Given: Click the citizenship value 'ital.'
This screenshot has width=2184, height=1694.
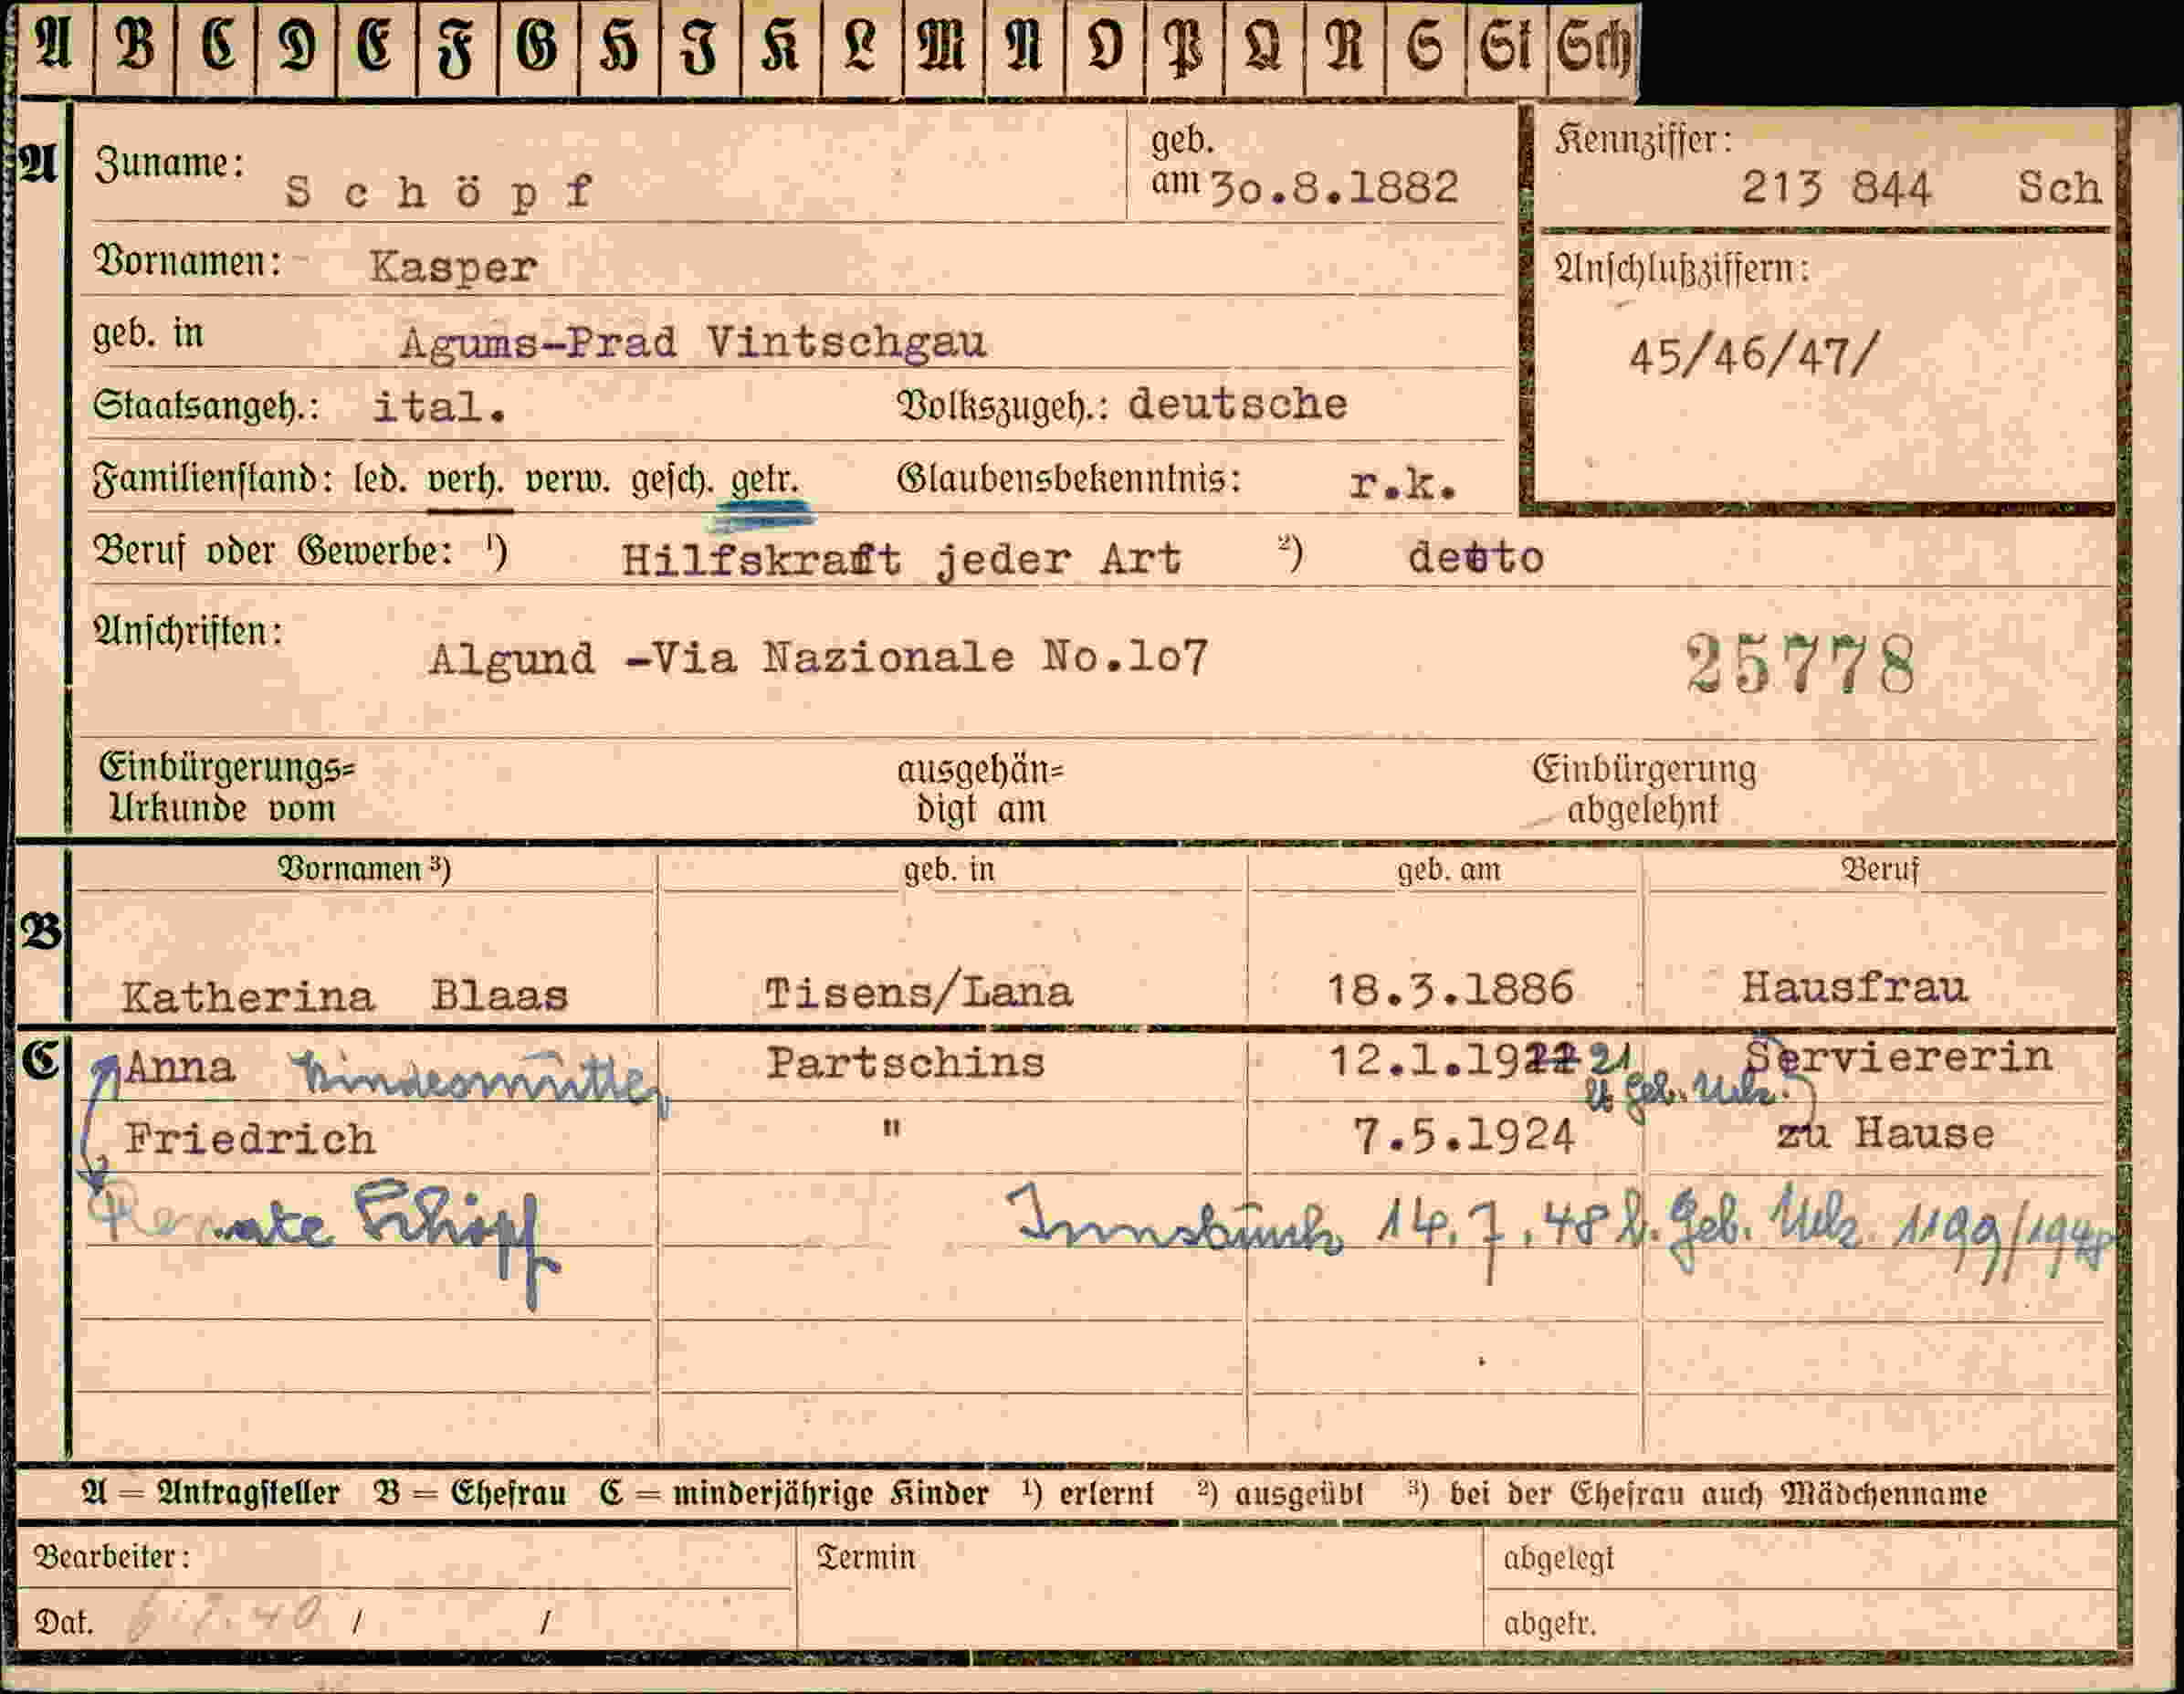Looking at the screenshot, I should tap(439, 406).
